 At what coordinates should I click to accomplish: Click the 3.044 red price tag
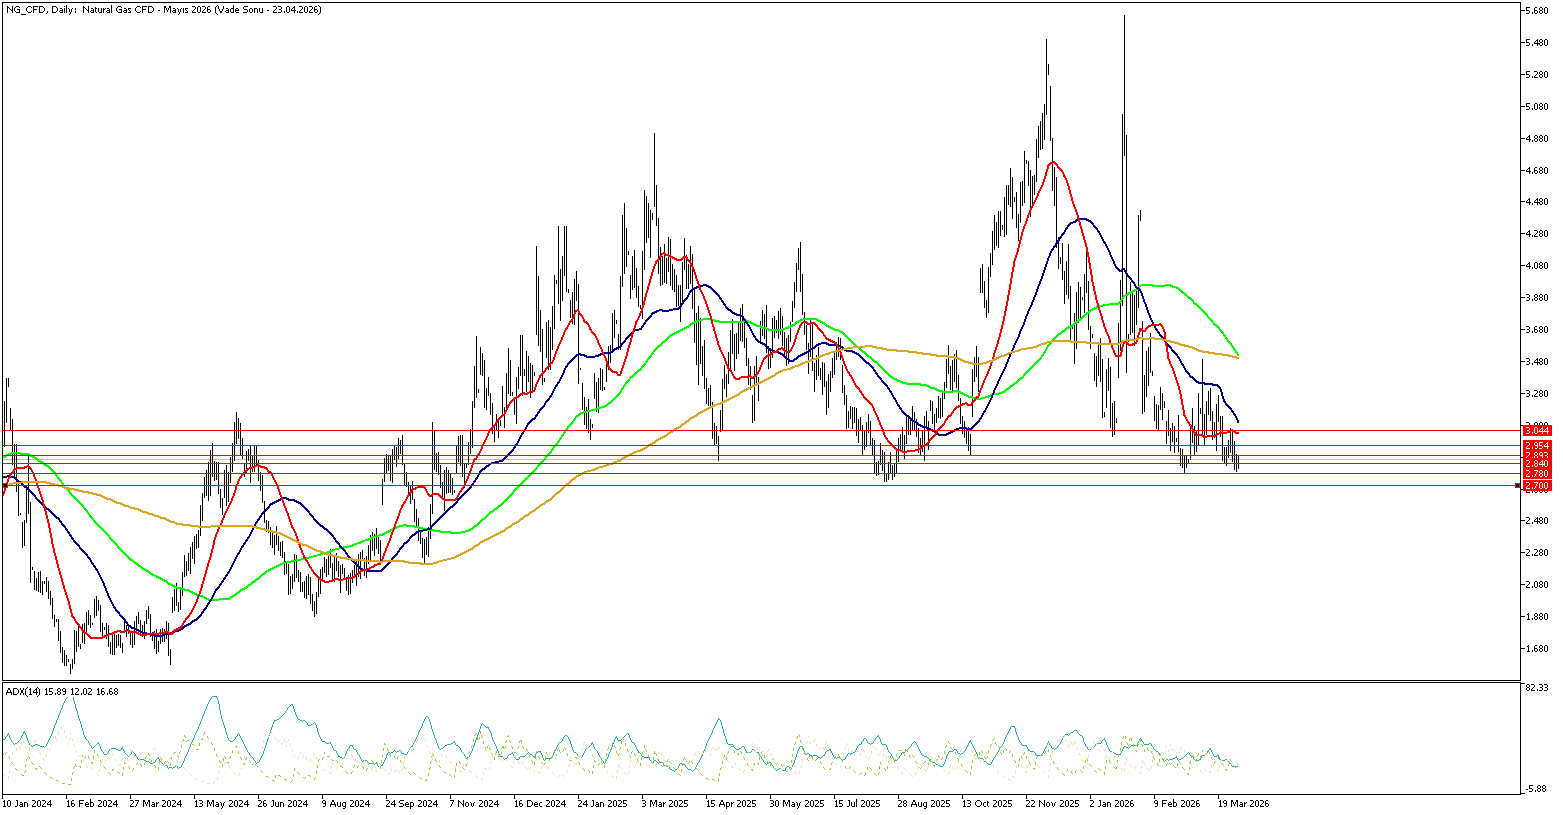pos(1536,431)
